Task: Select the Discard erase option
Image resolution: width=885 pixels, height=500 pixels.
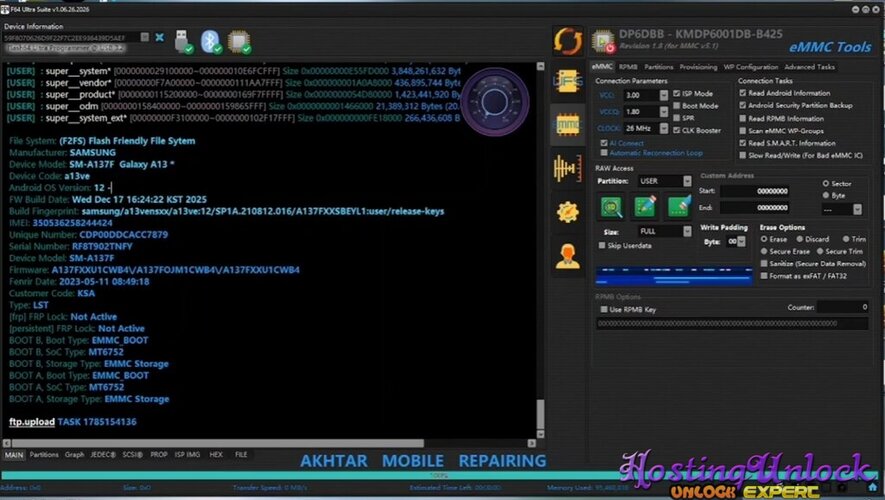Action: [799, 239]
